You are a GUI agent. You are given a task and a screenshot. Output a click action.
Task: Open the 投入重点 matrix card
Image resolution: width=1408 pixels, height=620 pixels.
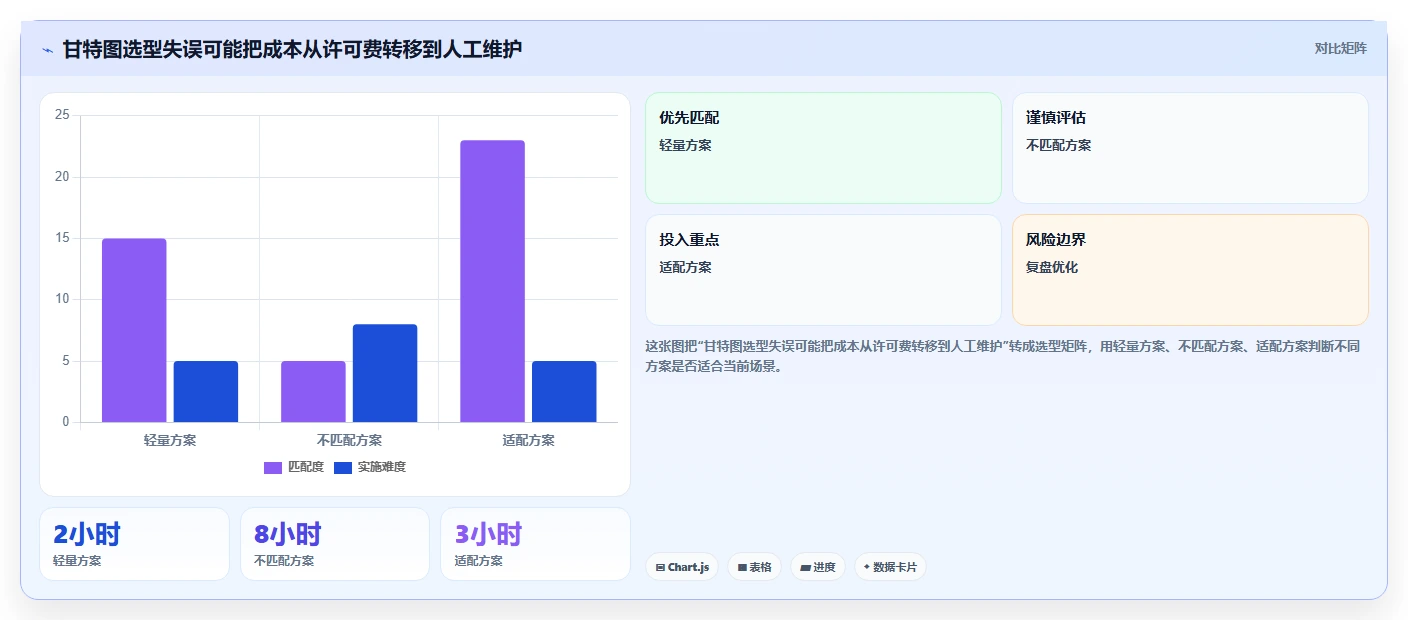(x=823, y=270)
